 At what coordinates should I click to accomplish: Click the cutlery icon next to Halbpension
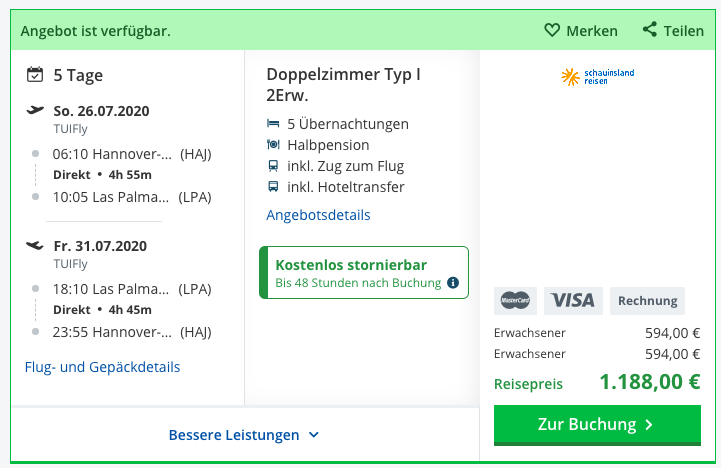click(273, 145)
